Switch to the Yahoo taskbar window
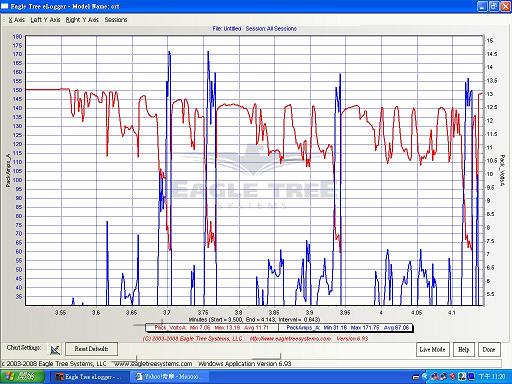The image size is (512, 384). tap(171, 377)
